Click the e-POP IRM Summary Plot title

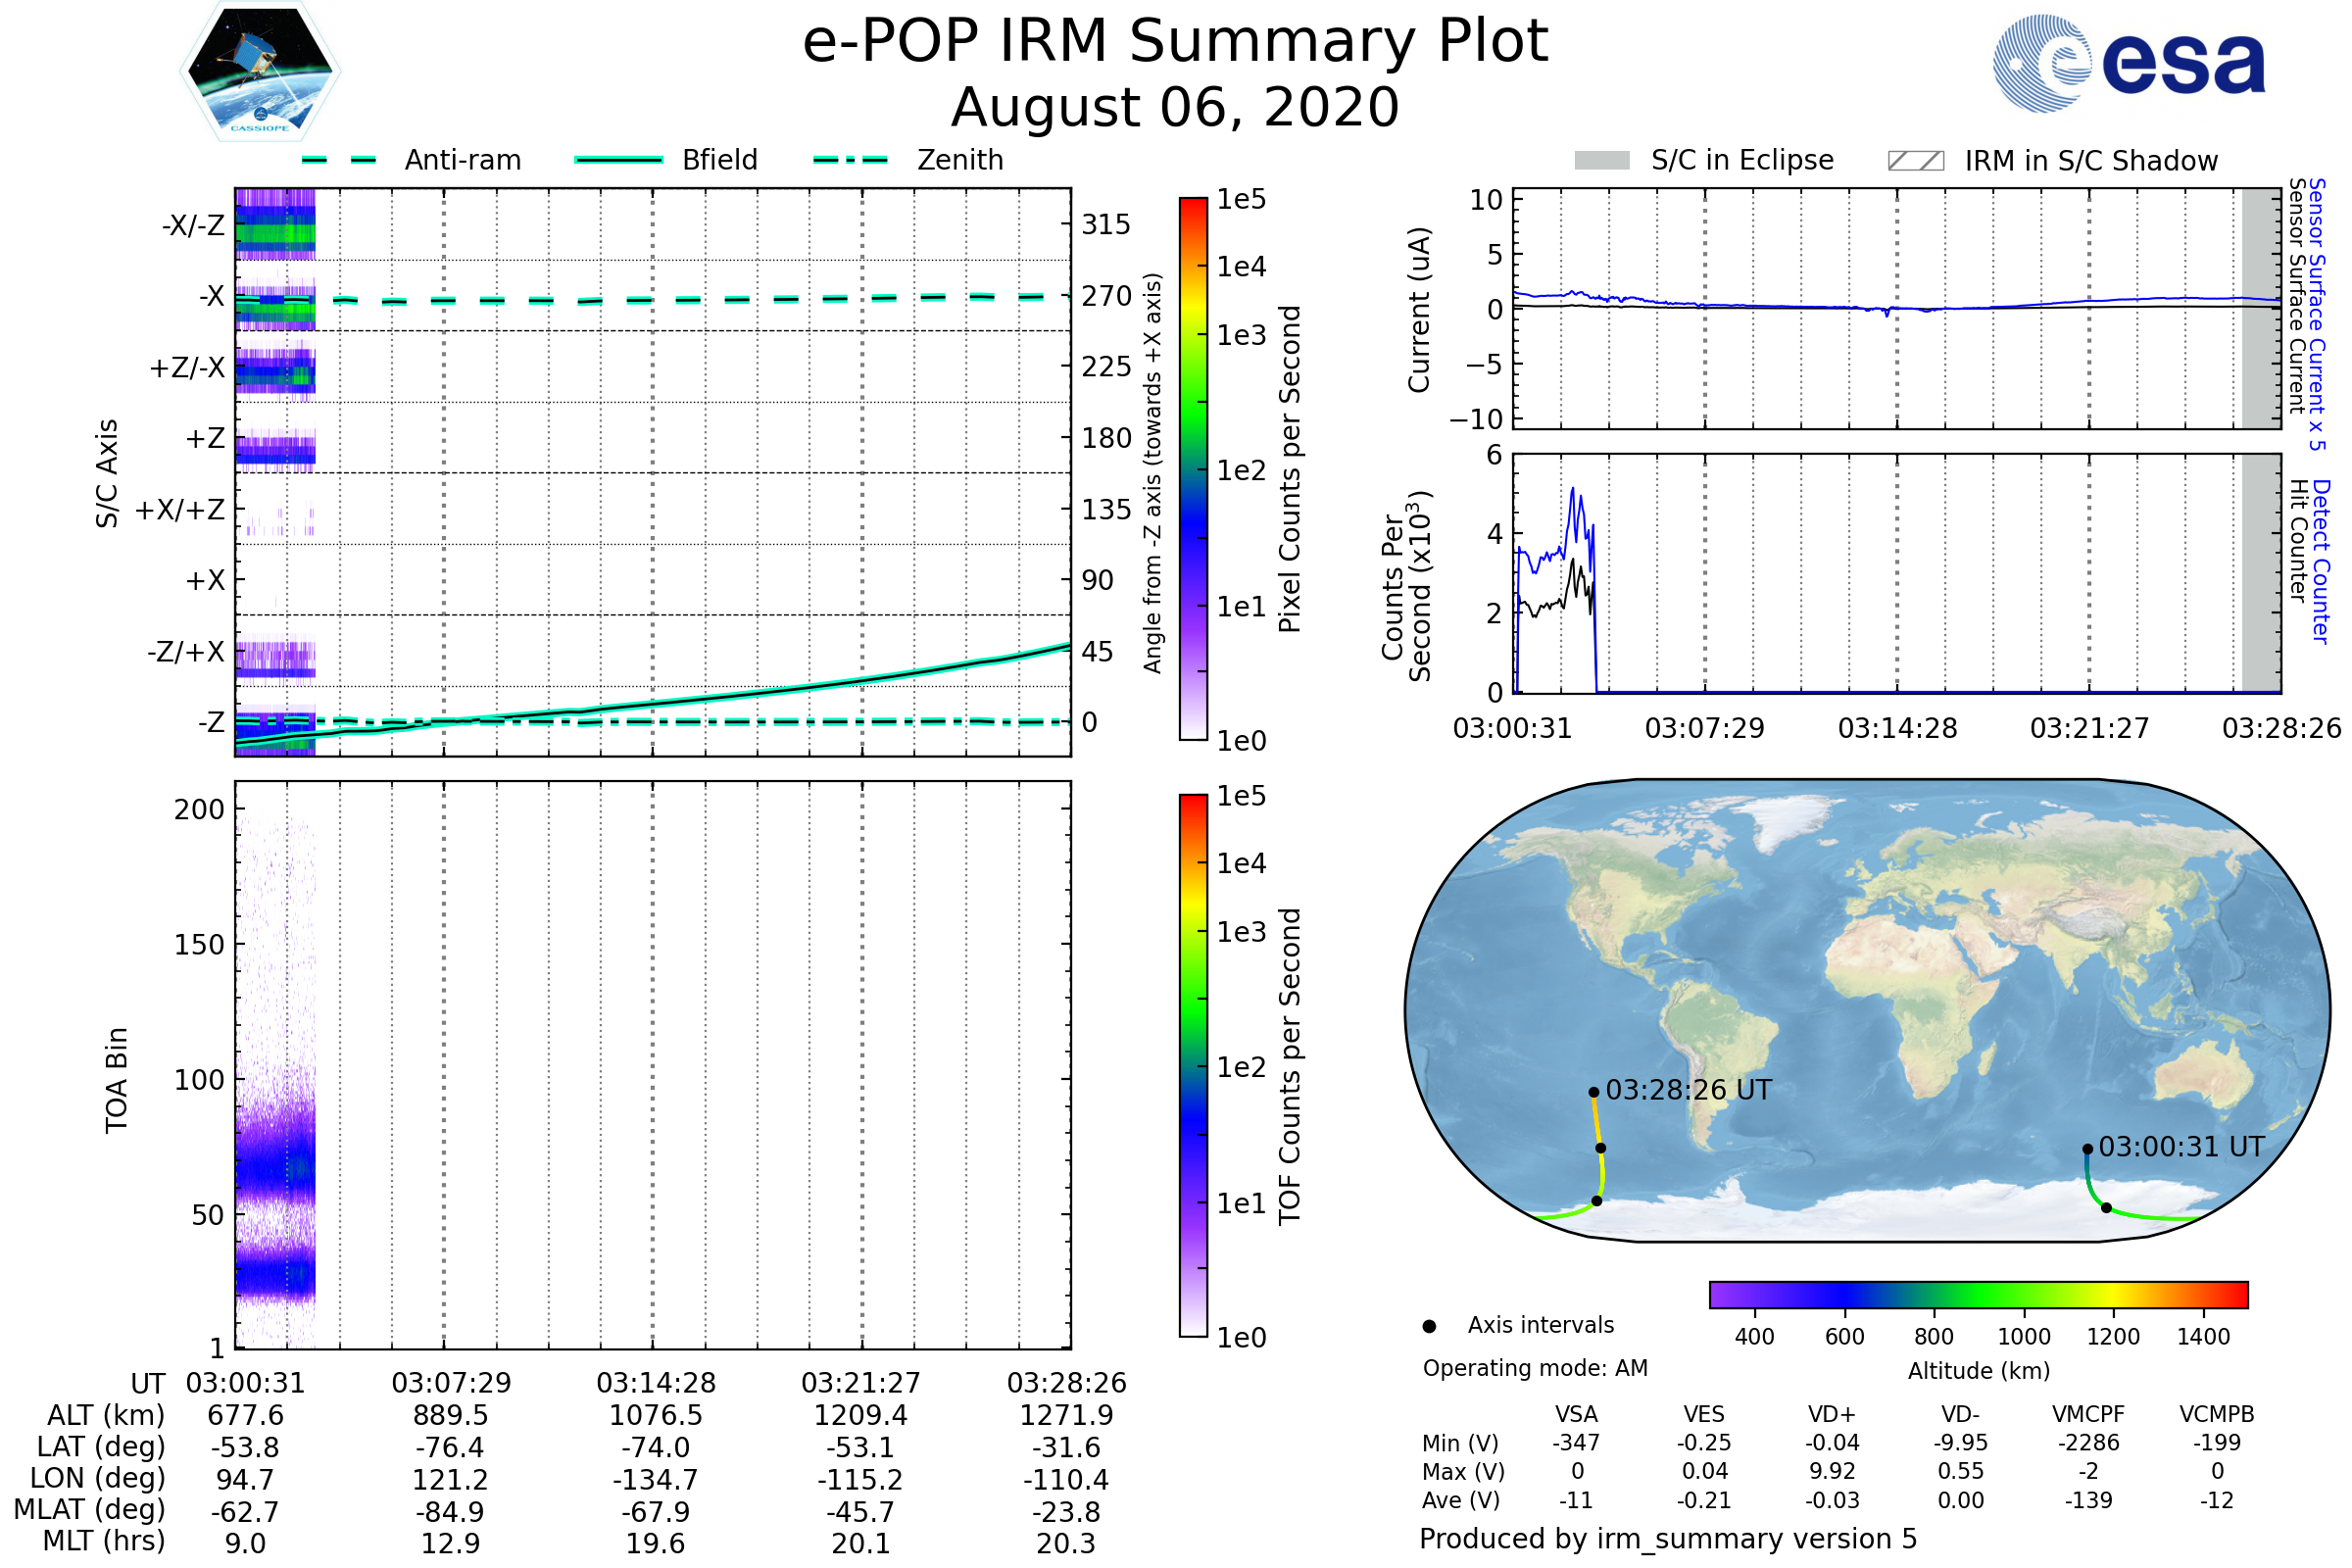point(1175,42)
